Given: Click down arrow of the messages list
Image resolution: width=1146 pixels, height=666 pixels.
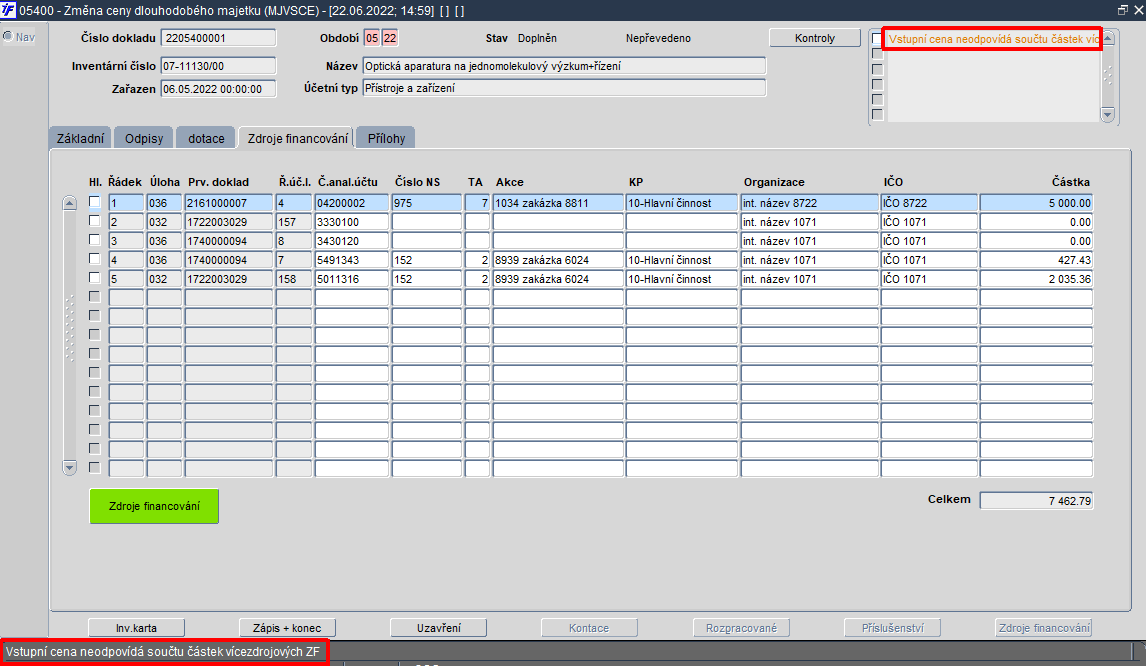Looking at the screenshot, I should point(1108,114).
